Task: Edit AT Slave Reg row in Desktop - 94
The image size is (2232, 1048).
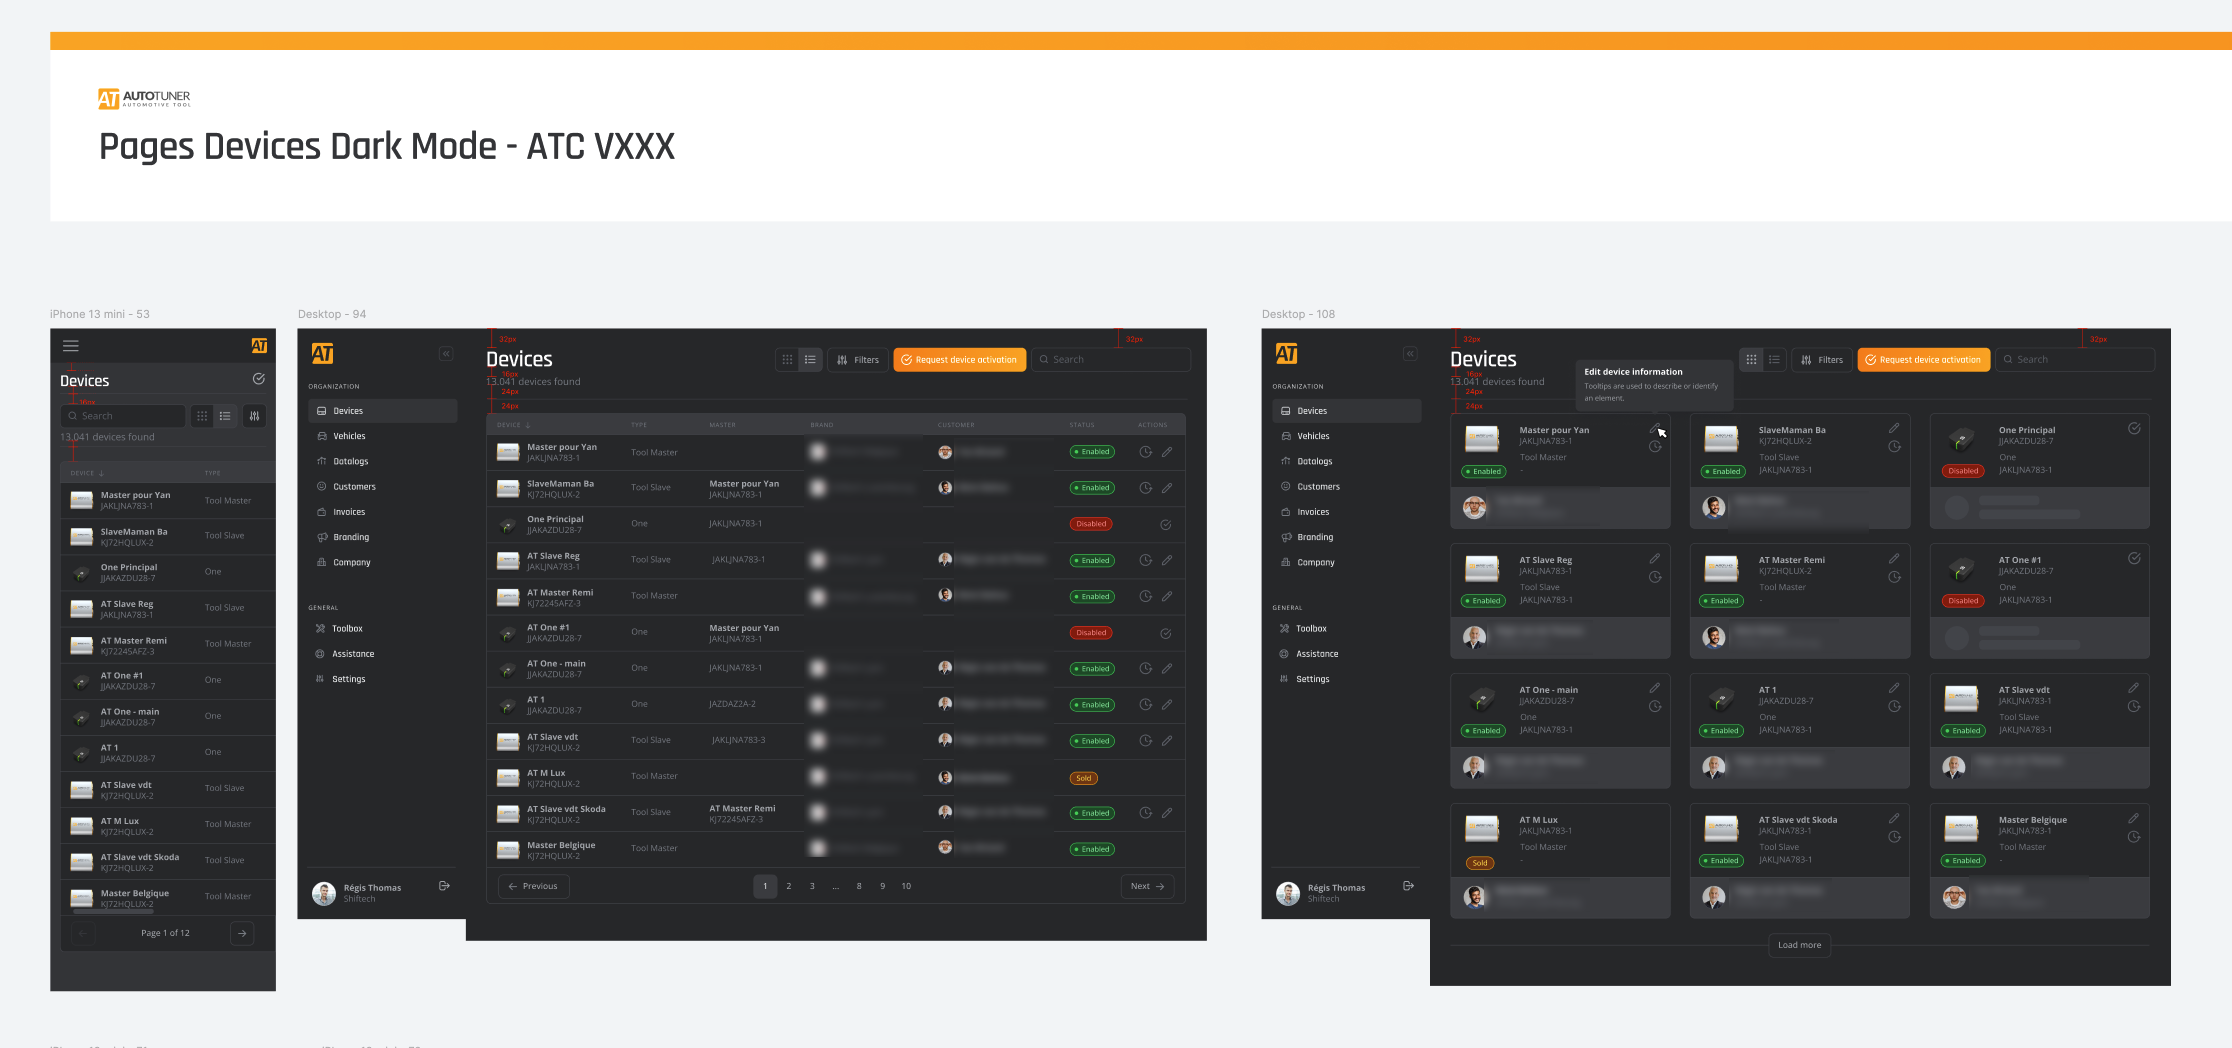Action: tap(1167, 560)
